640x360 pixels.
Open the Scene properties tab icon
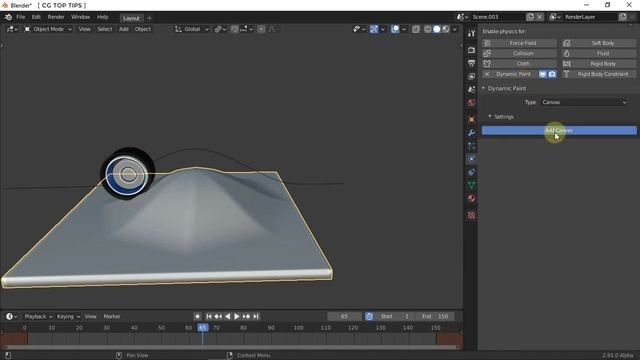(471, 89)
